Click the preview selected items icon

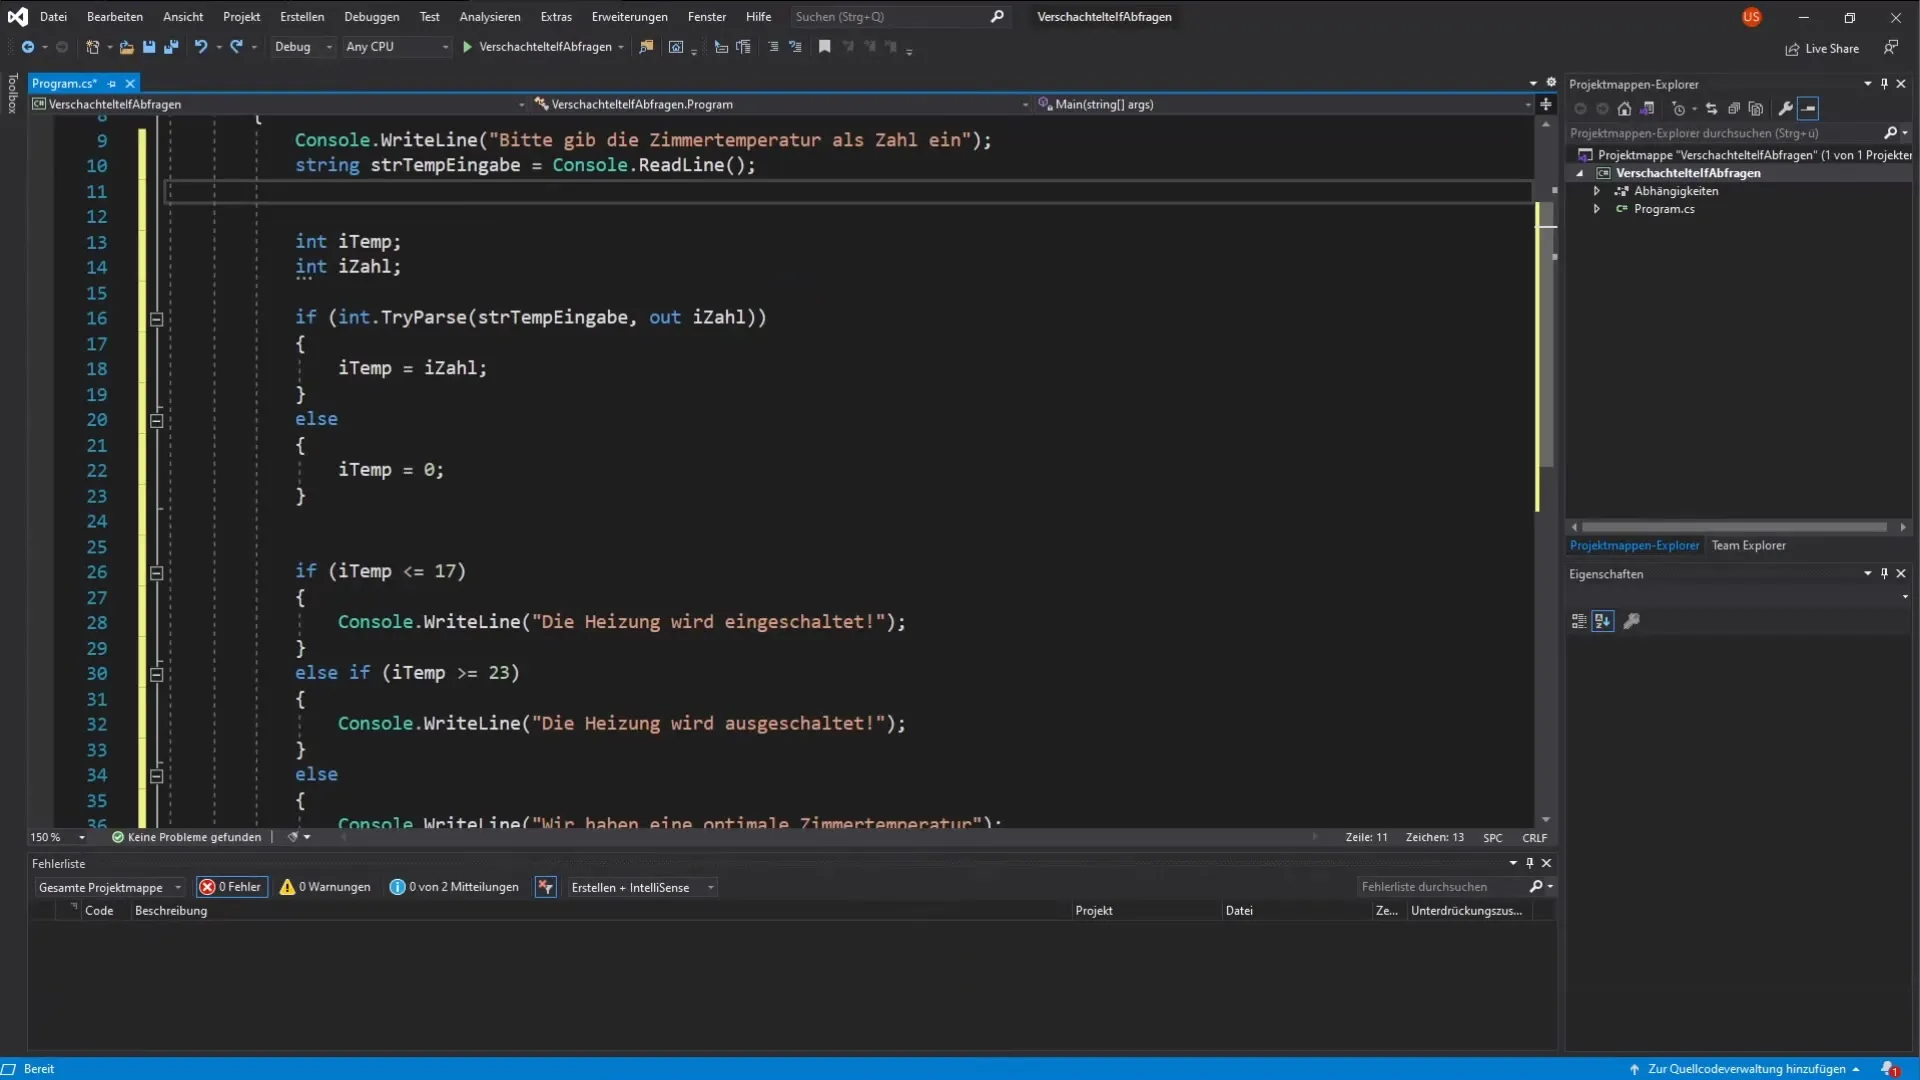(x=1809, y=109)
